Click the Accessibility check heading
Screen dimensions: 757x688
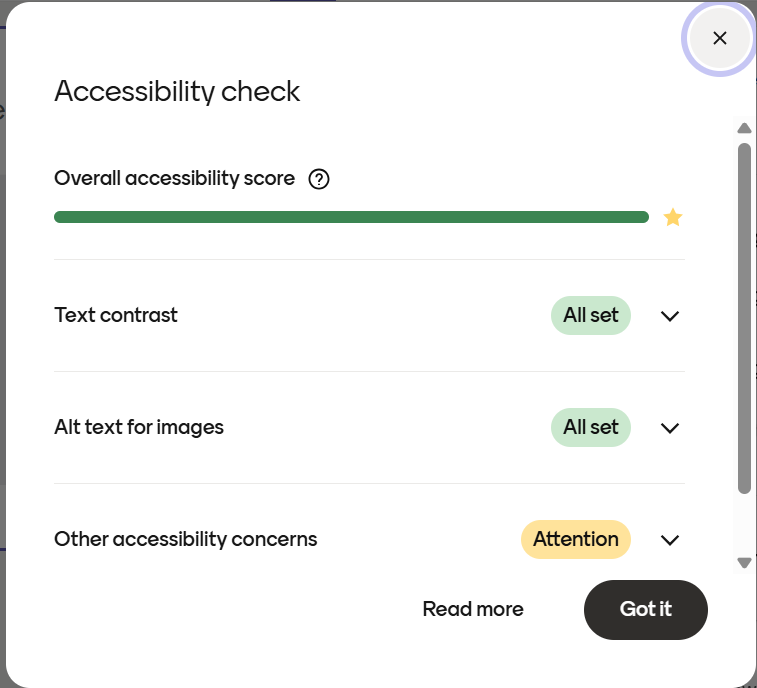[177, 91]
